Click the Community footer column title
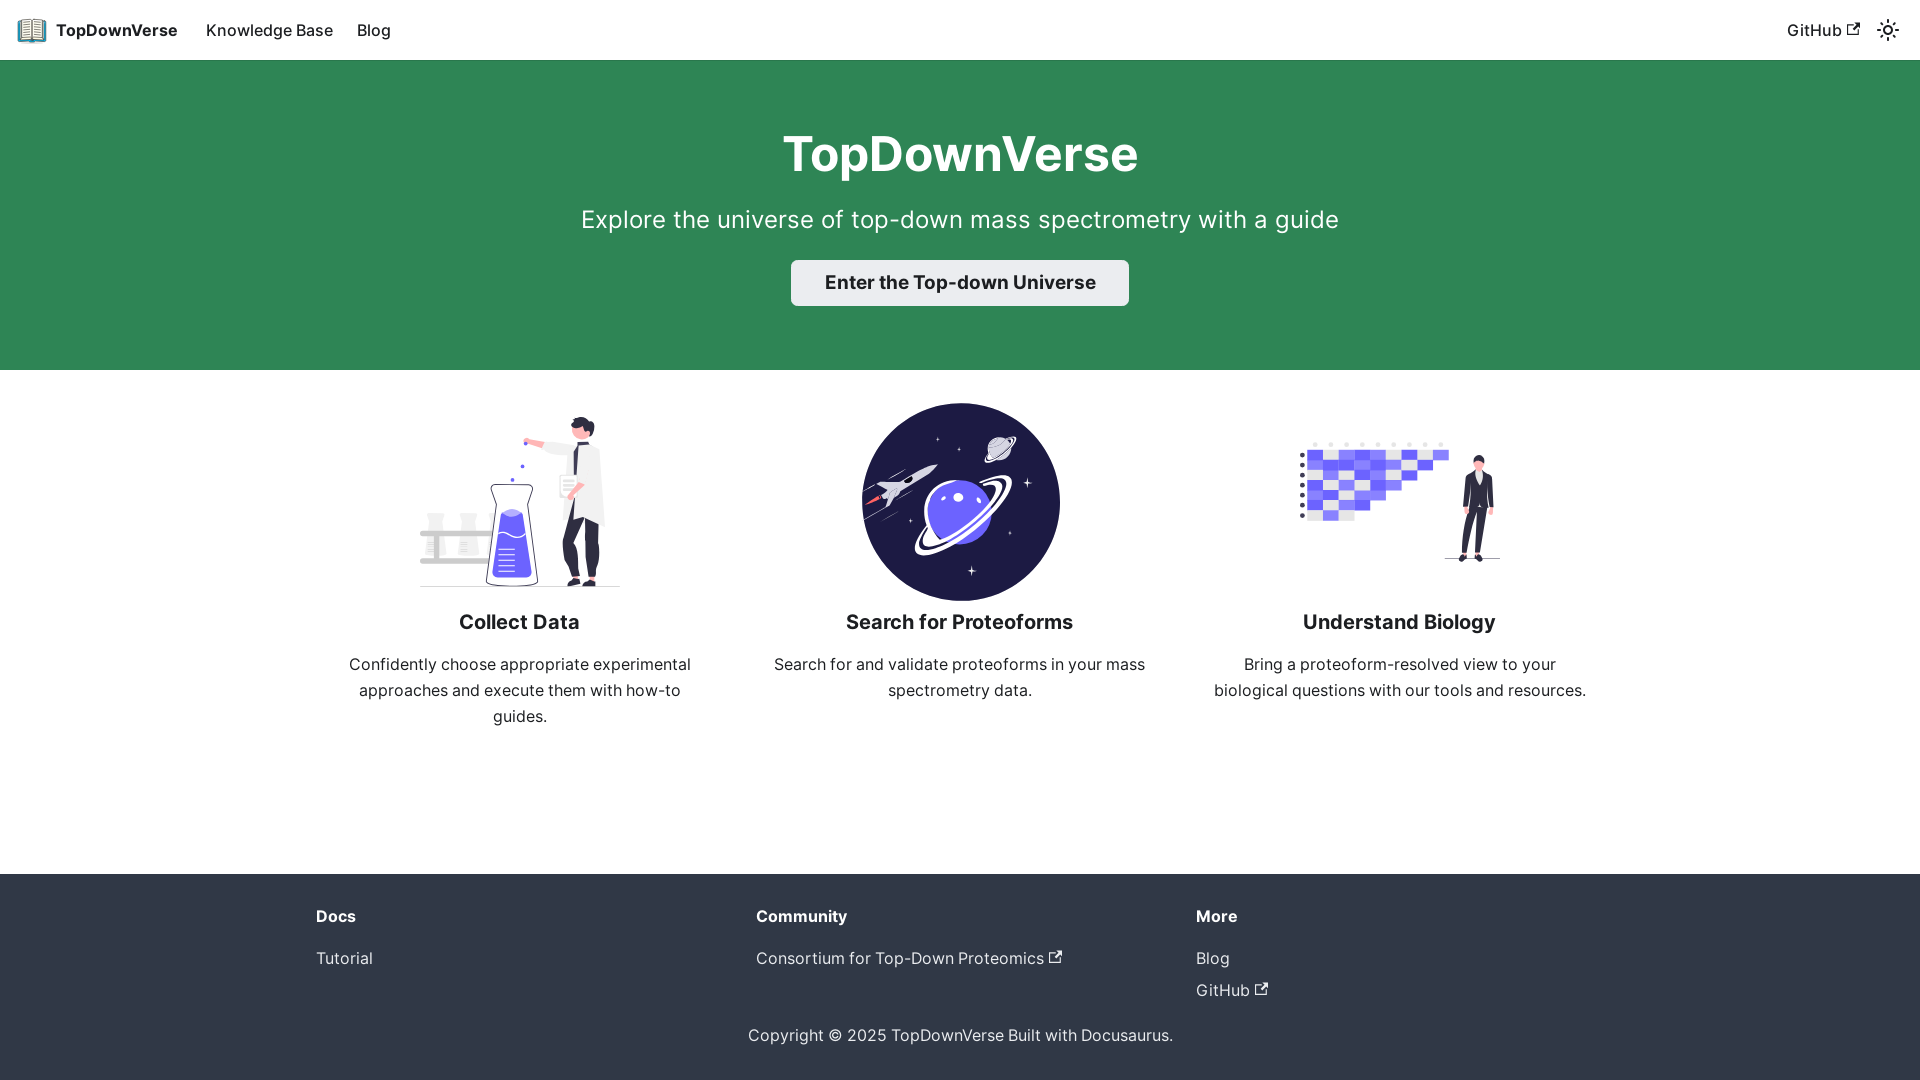This screenshot has width=1920, height=1080. 801,916
